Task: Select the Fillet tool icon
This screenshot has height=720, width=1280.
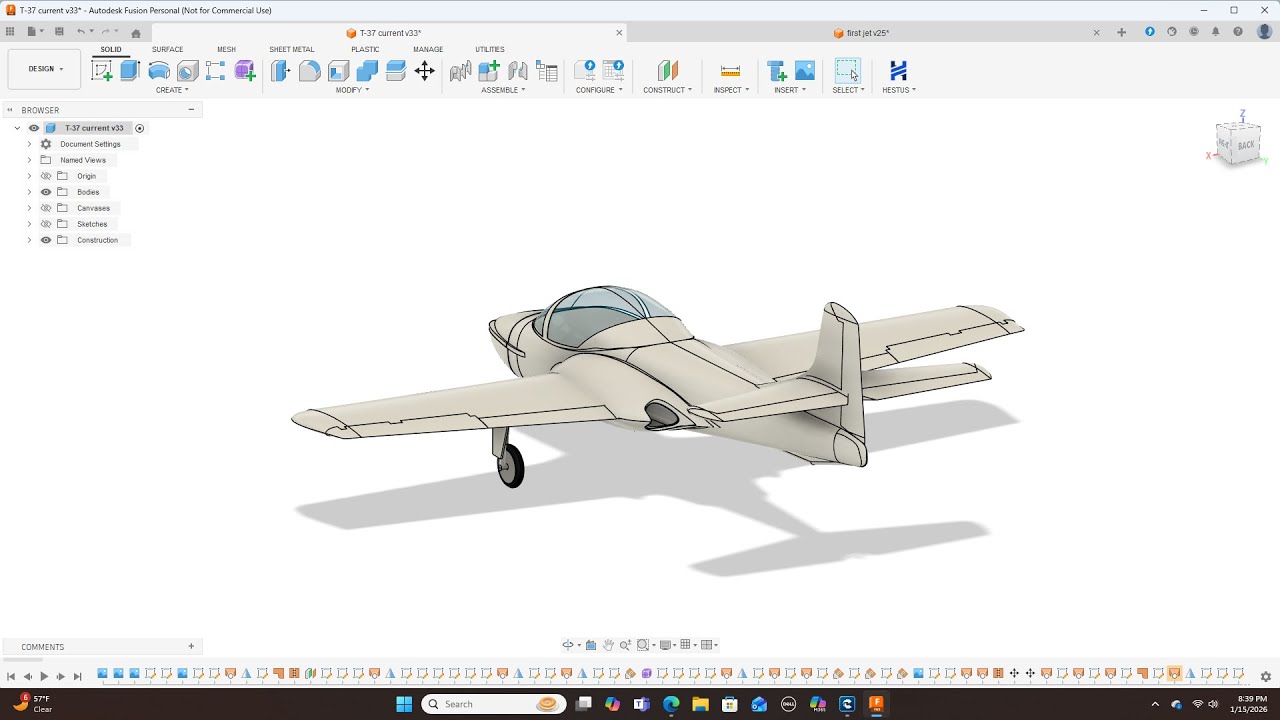Action: click(x=310, y=70)
